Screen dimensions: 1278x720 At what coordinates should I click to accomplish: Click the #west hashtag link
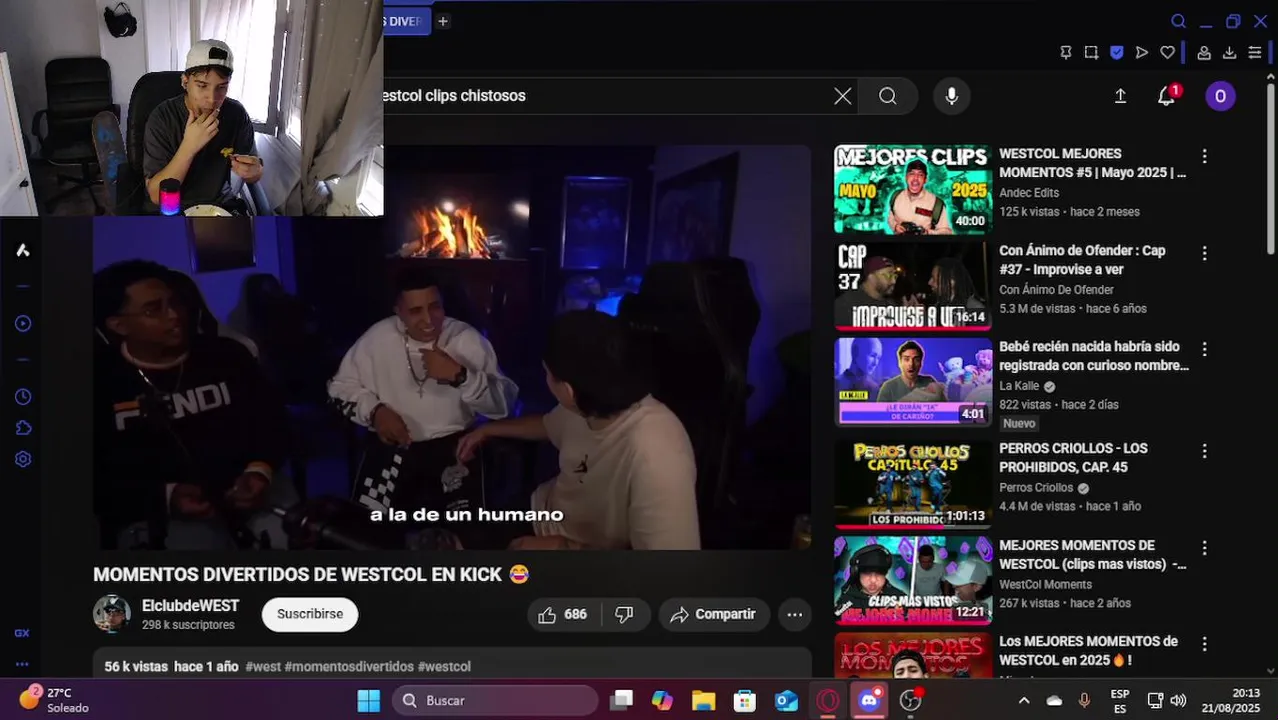click(263, 667)
